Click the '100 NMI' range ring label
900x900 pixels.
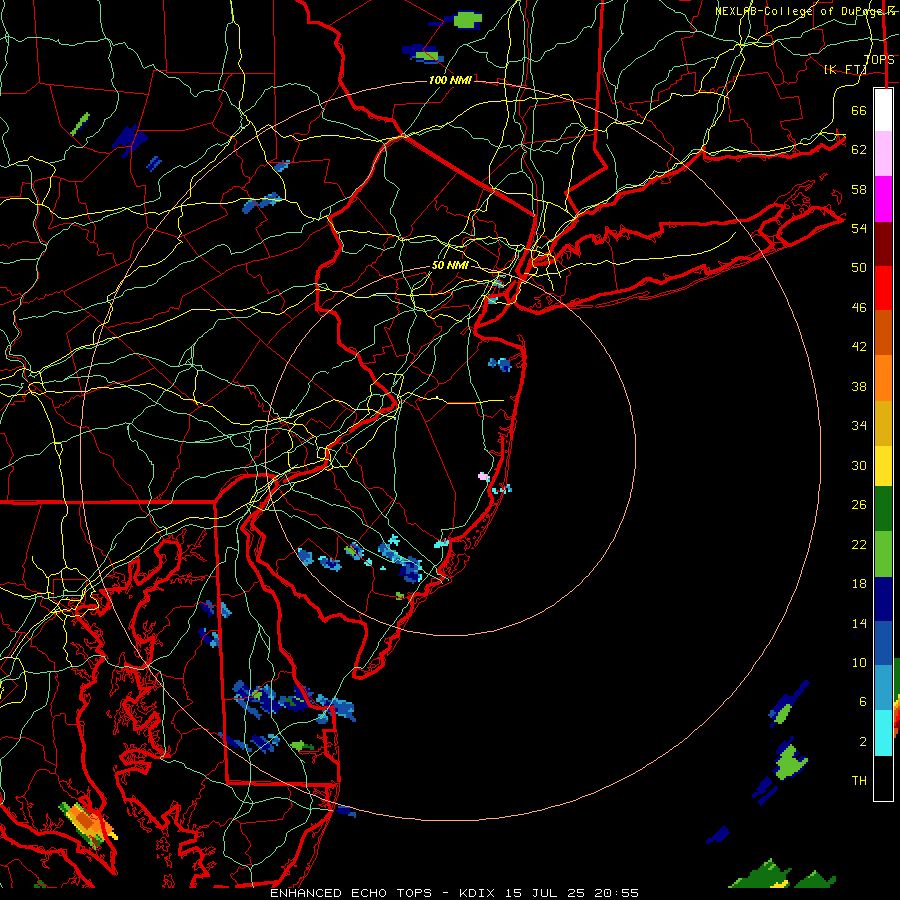coord(450,80)
